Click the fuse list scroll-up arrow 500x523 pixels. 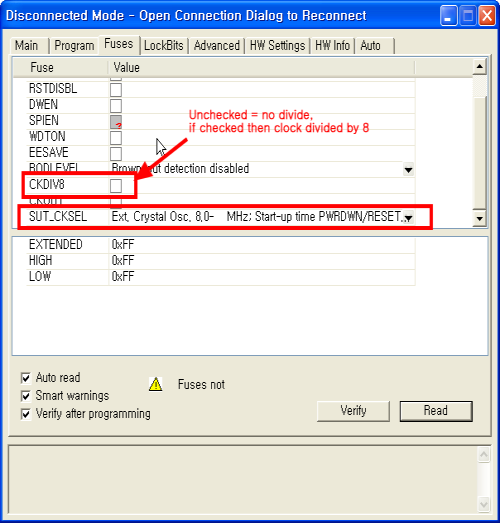point(480,67)
